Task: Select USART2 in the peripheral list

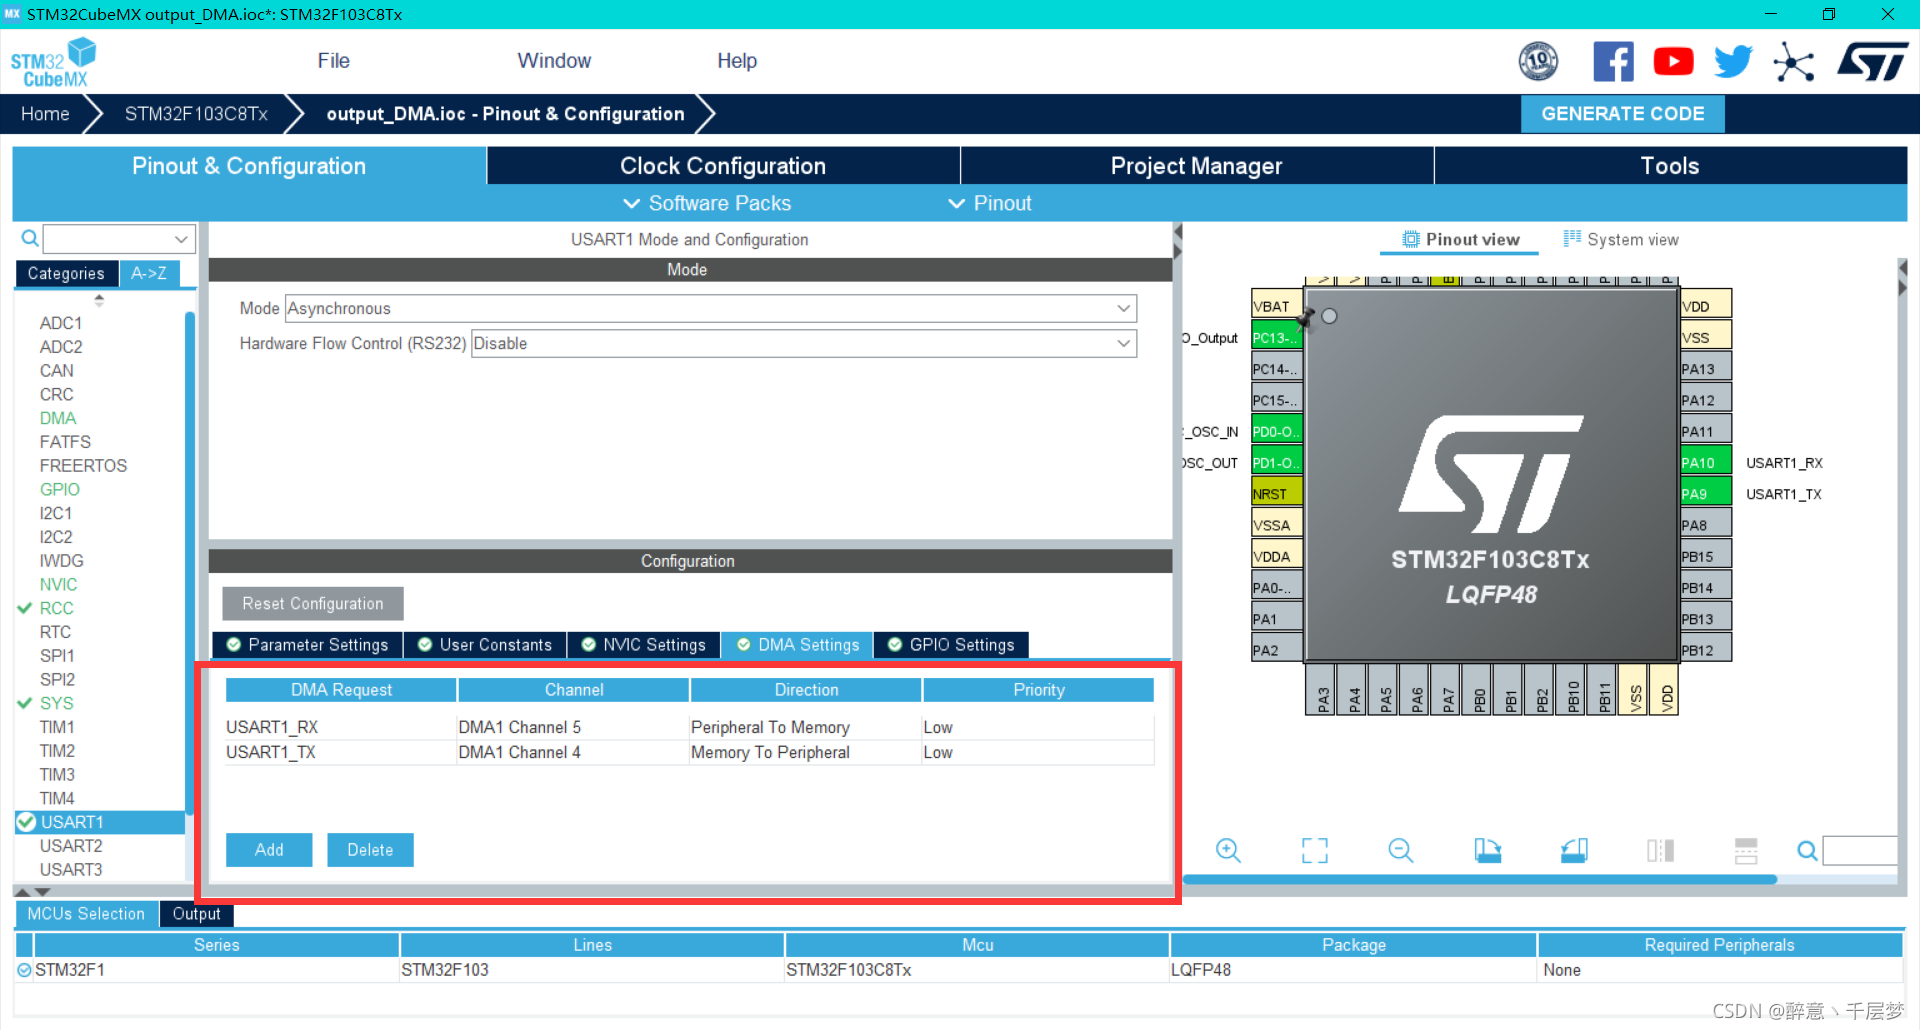Action: (x=71, y=846)
